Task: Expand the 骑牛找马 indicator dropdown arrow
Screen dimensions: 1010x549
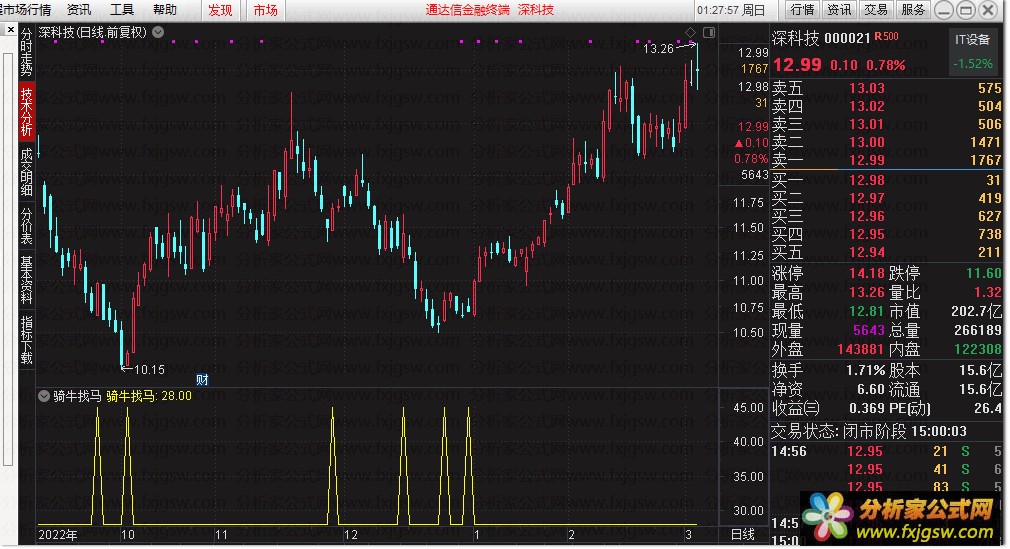Action: tap(44, 396)
